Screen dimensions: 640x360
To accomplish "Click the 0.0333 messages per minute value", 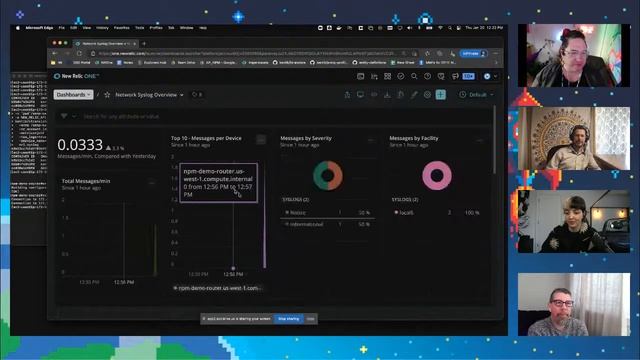I will [80, 145].
